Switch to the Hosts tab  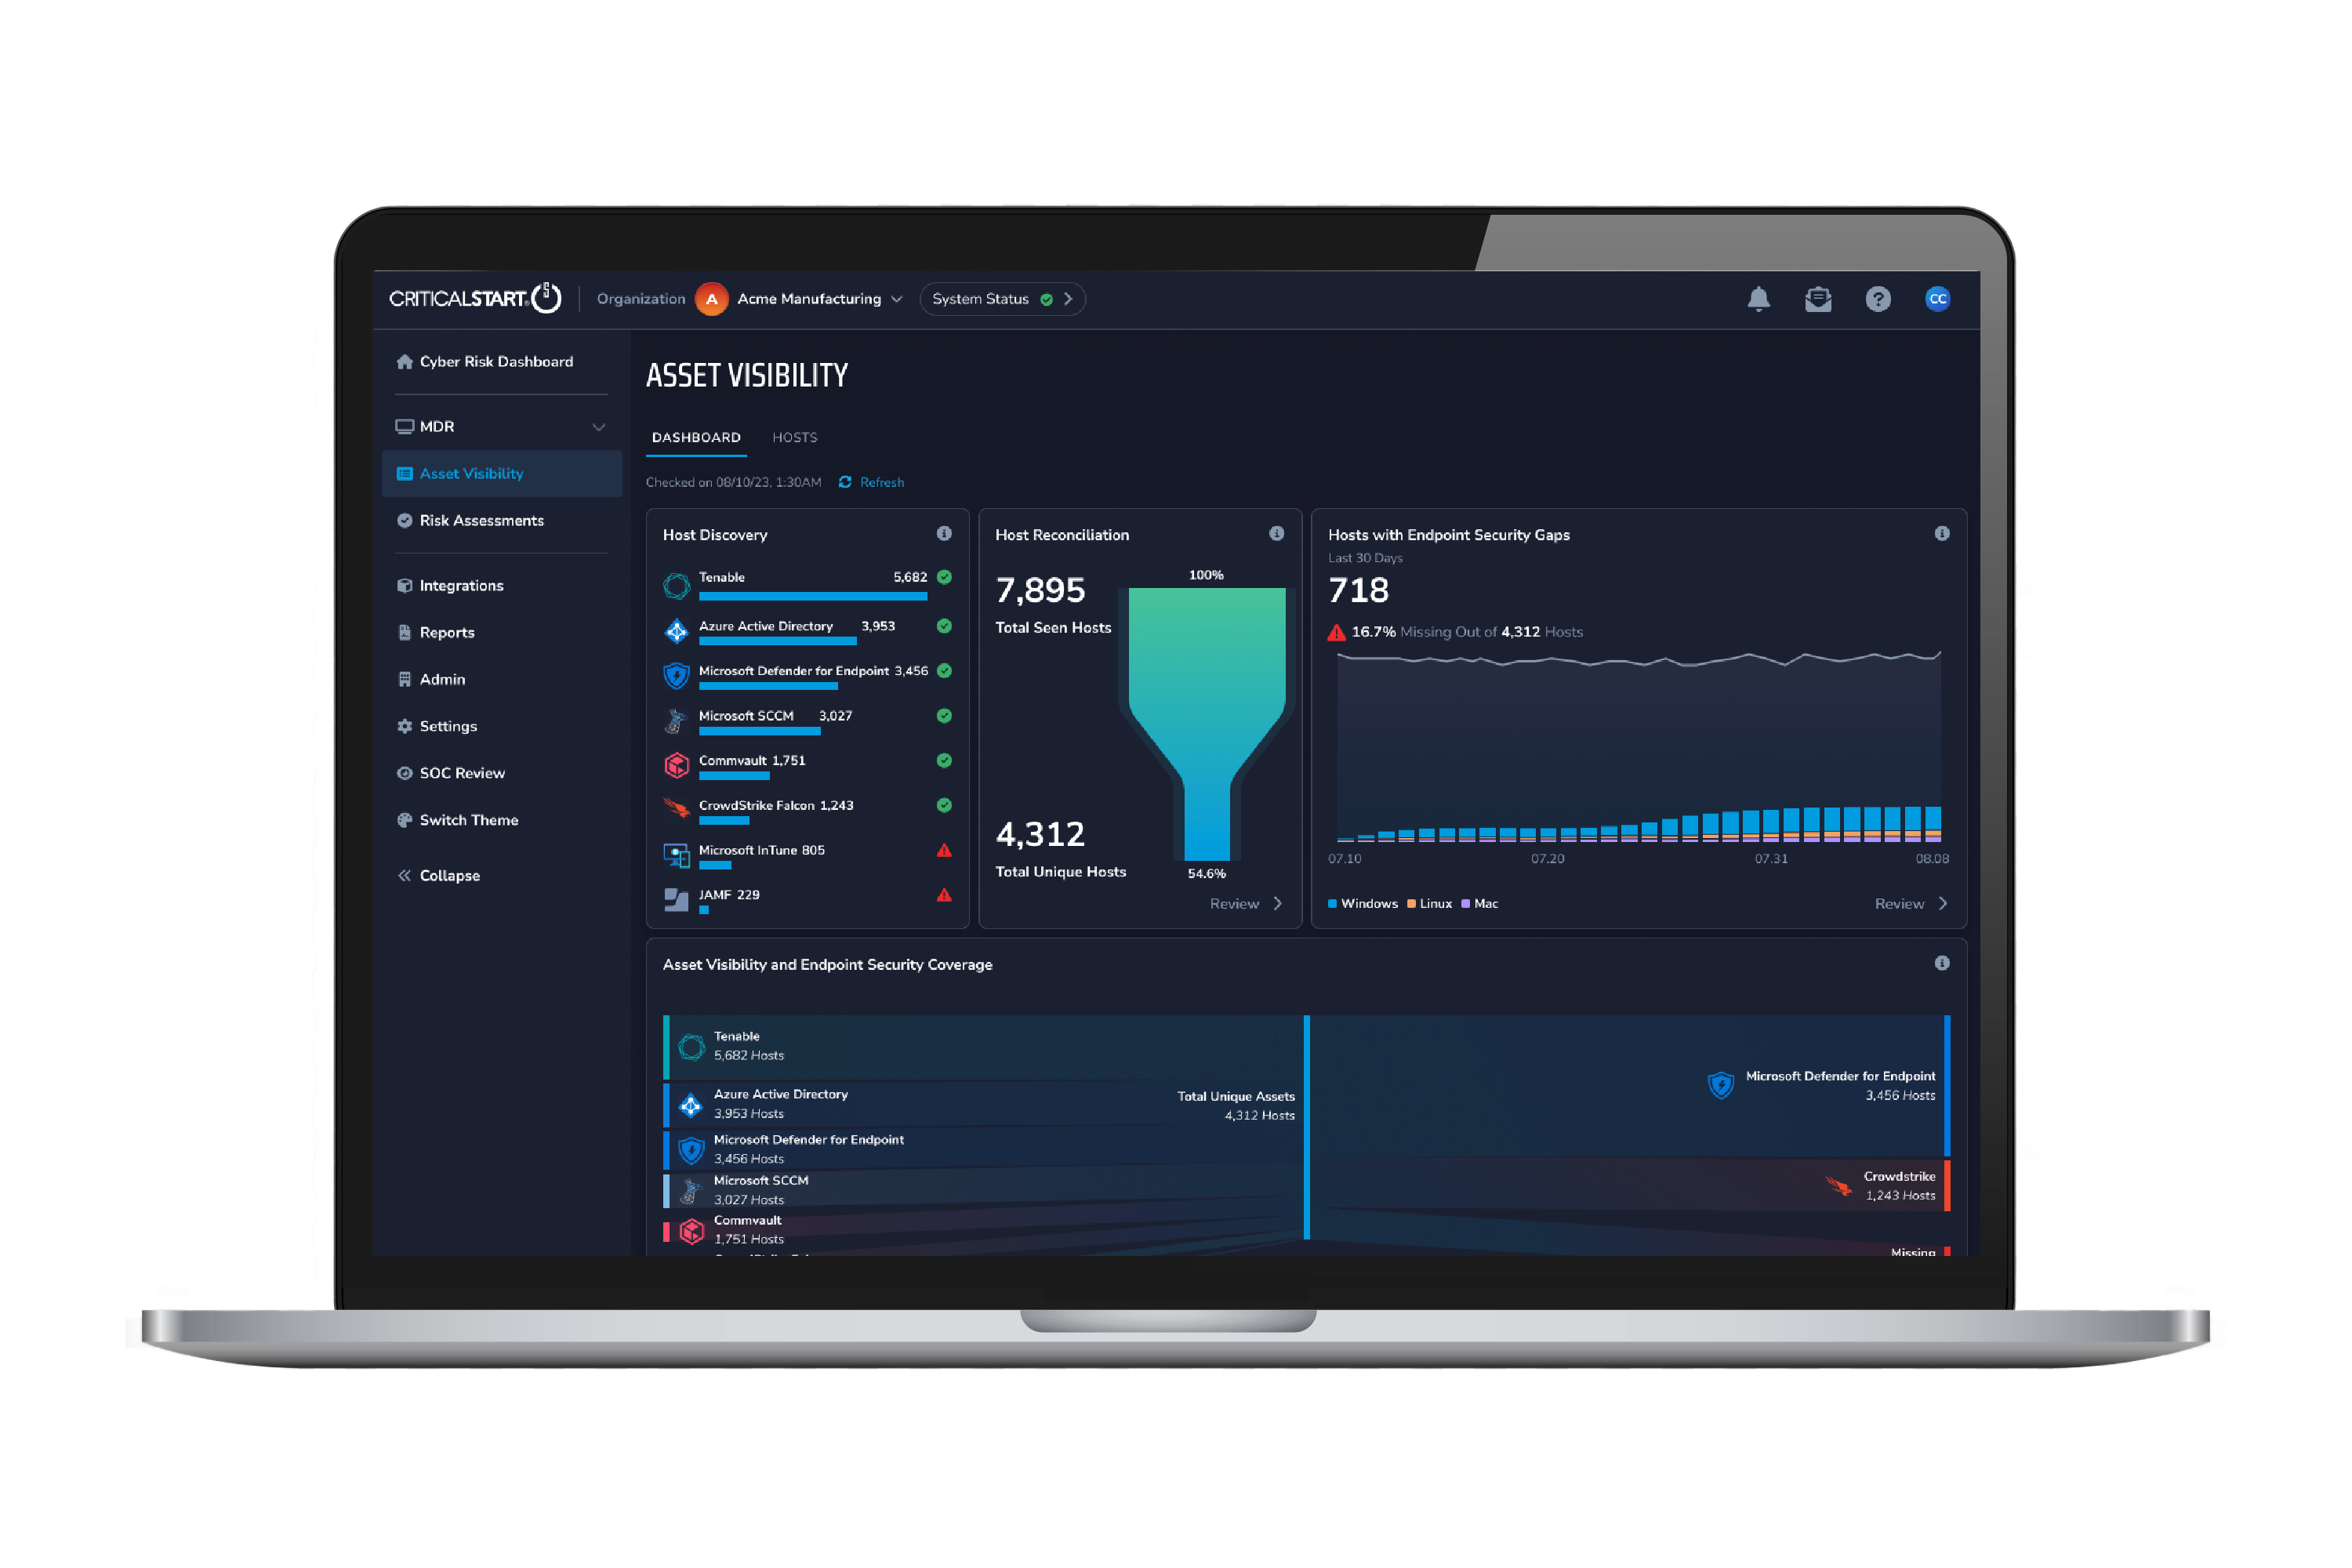[x=795, y=438]
